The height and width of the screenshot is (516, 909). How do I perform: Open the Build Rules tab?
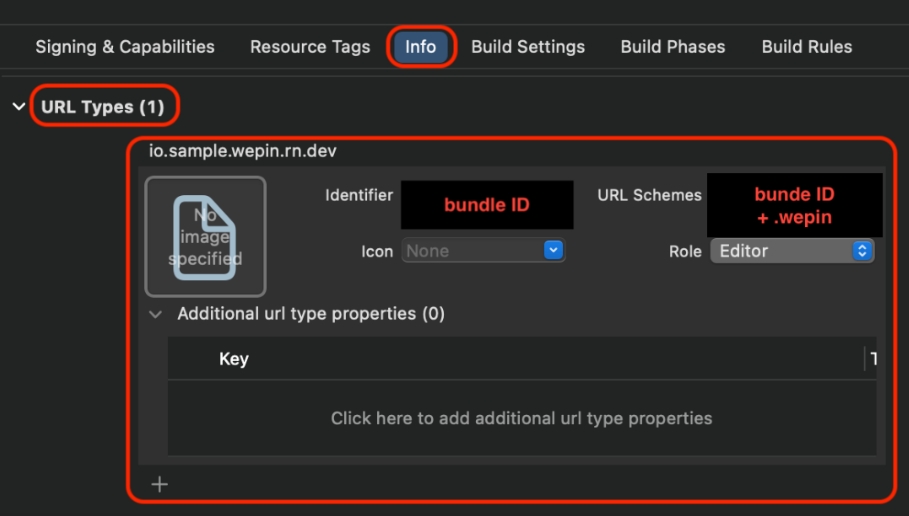807,47
